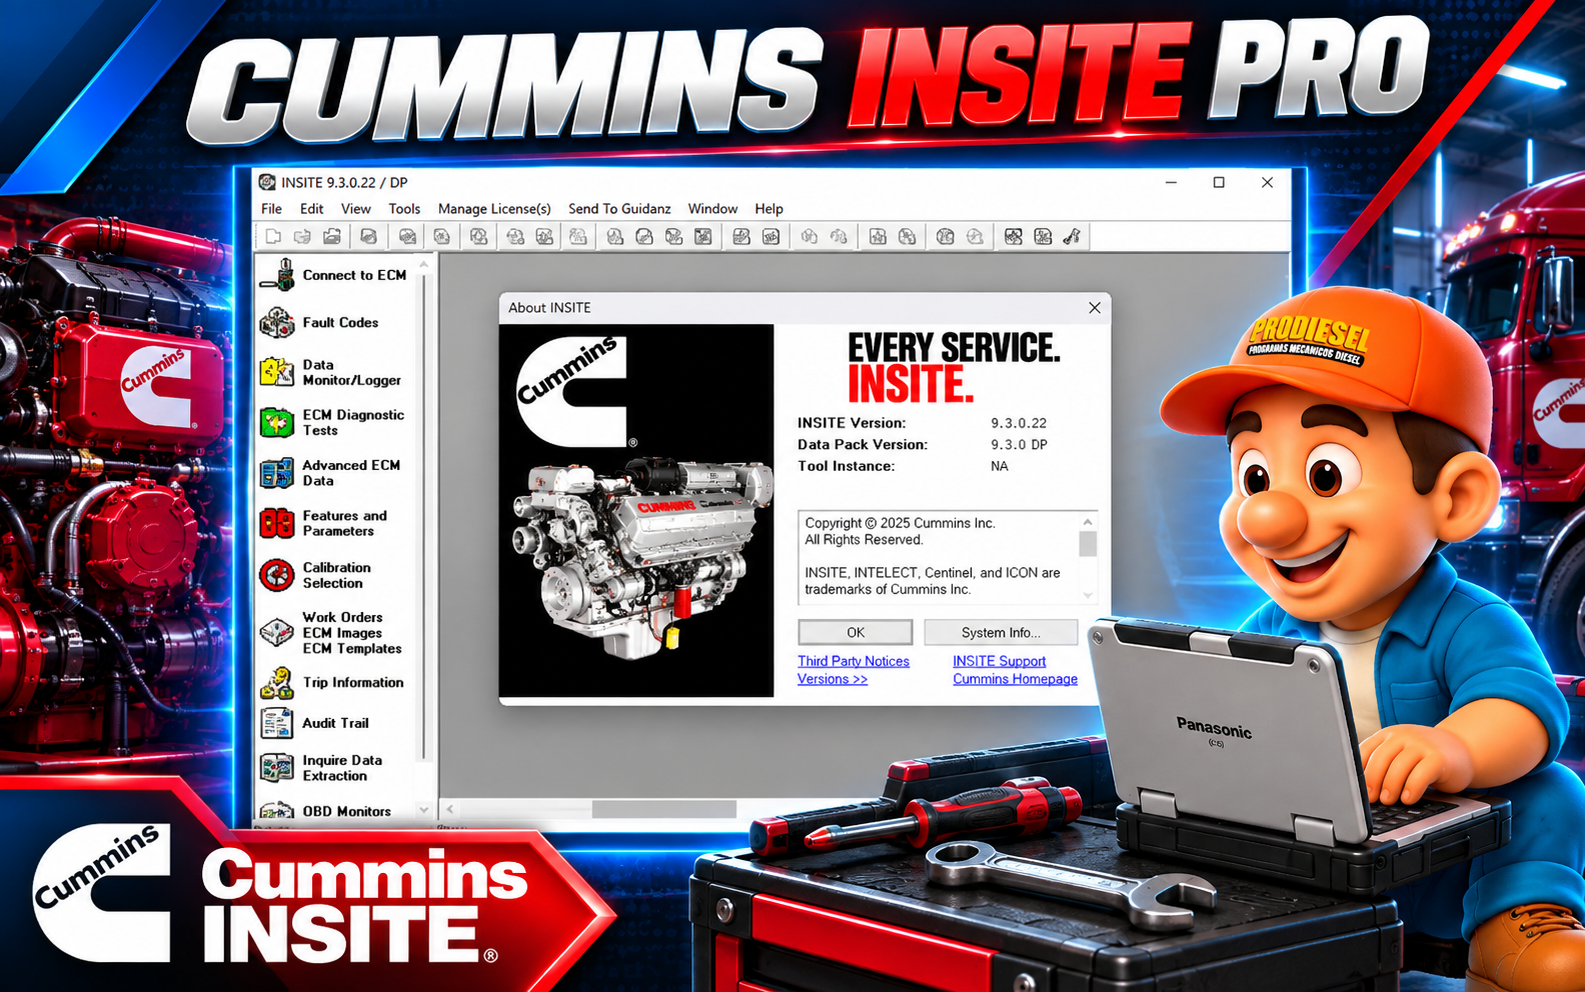Open Calibration Selection in the sidebar
Image resolution: width=1585 pixels, height=992 pixels.
(316, 575)
